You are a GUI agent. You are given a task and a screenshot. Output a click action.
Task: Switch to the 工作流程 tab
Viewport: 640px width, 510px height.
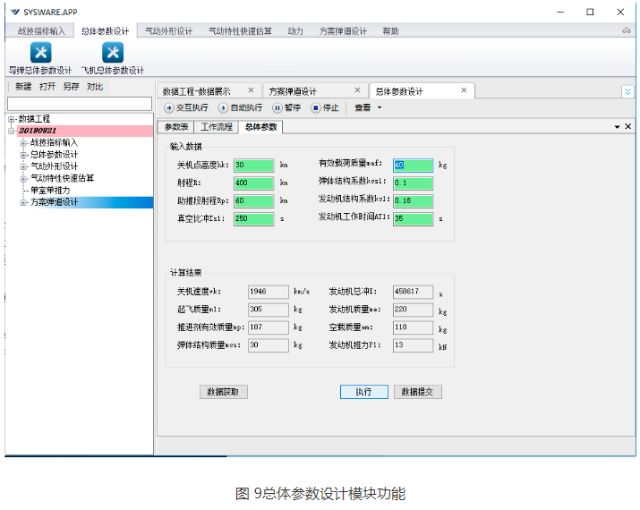click(x=216, y=127)
